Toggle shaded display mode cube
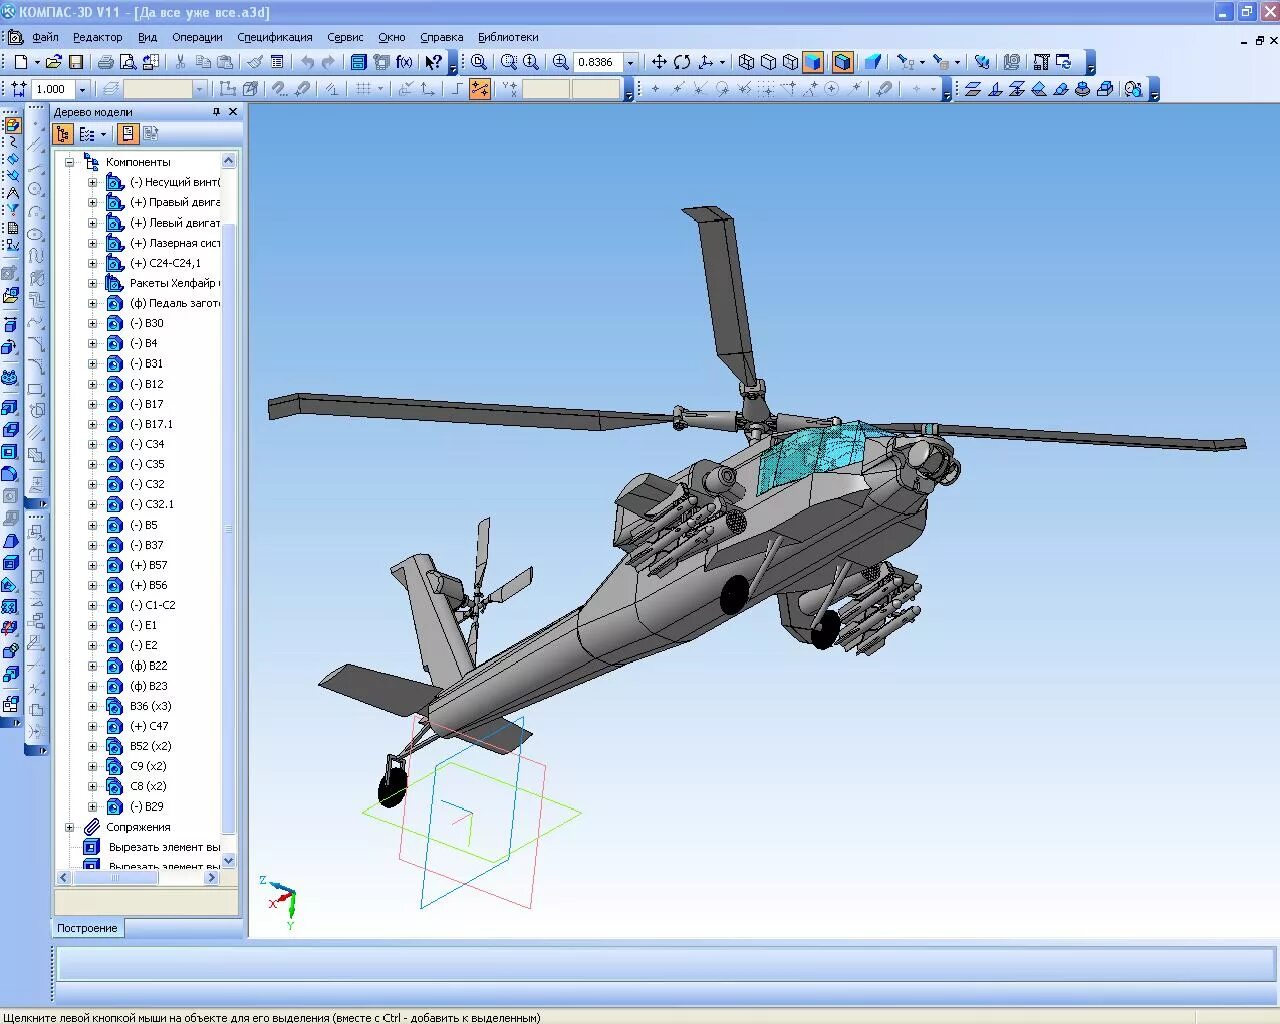Viewport: 1280px width, 1024px height. tap(813, 62)
